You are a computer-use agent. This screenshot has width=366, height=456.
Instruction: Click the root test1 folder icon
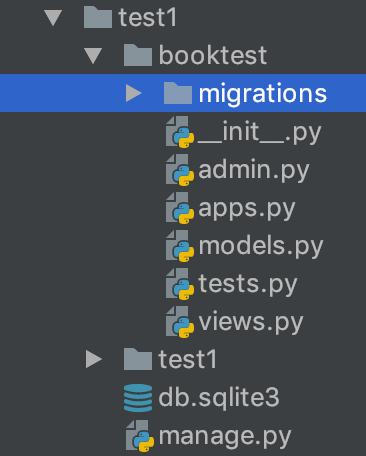click(x=98, y=18)
